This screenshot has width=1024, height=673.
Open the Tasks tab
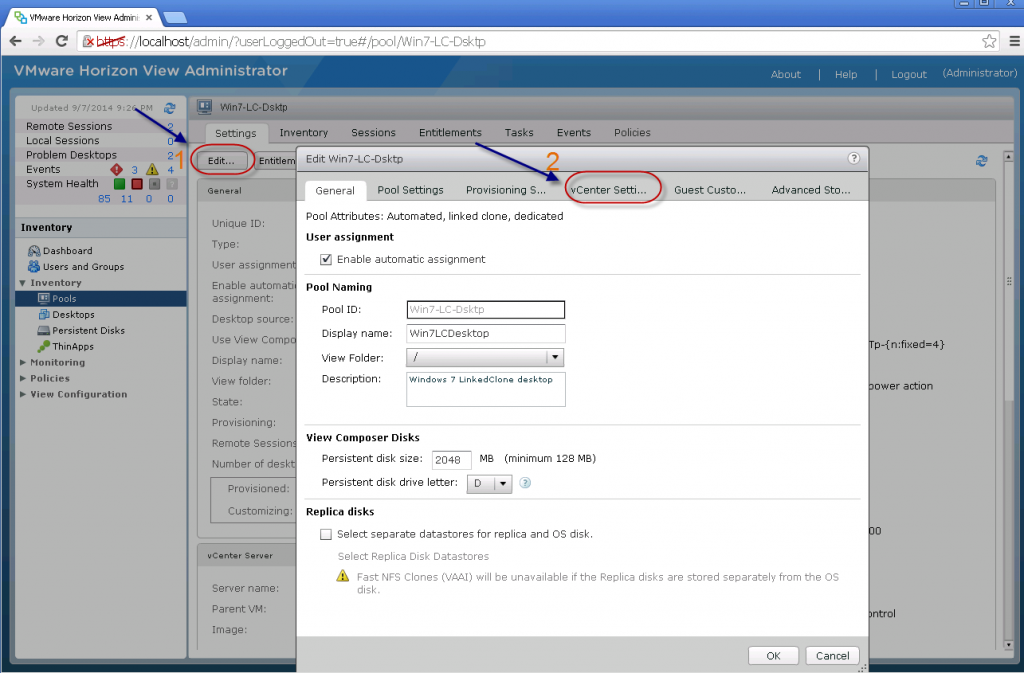[519, 133]
